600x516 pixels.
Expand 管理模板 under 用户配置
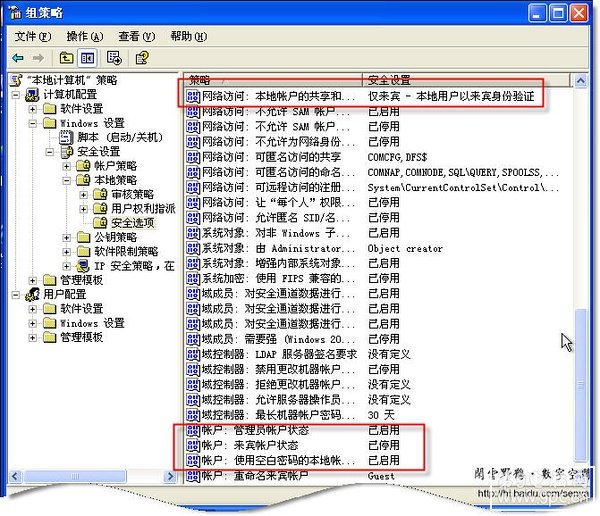[33, 338]
